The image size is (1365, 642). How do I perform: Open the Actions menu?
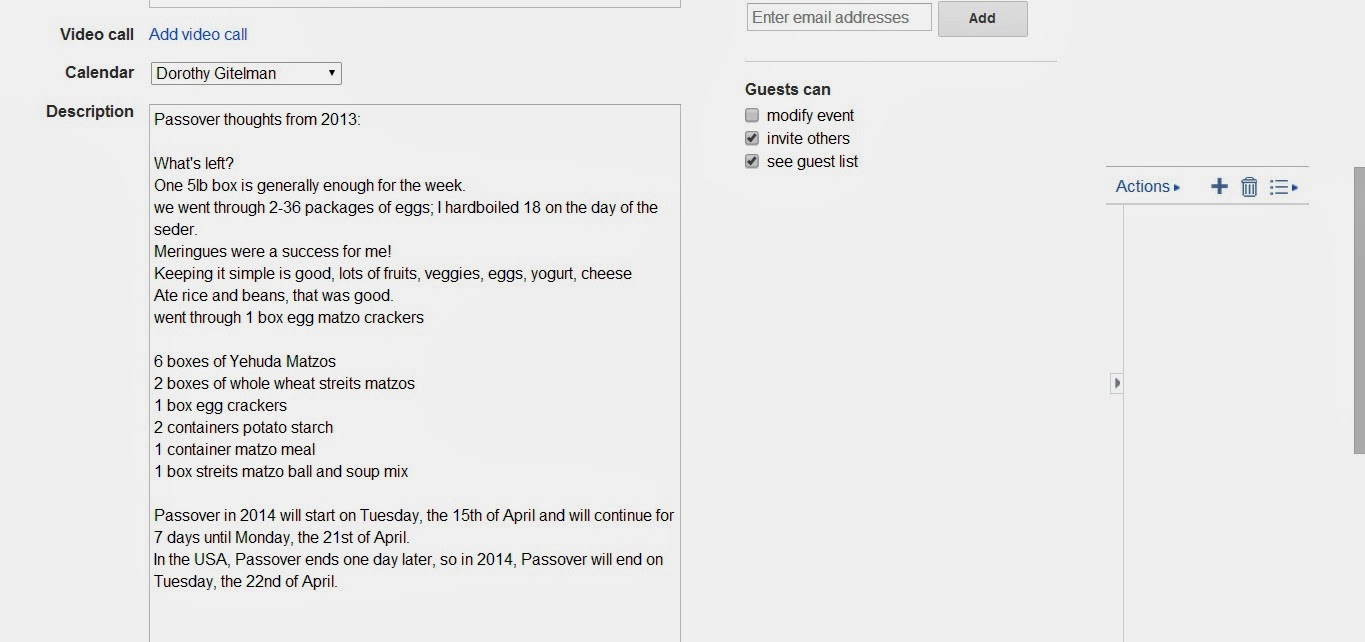[x=1147, y=186]
